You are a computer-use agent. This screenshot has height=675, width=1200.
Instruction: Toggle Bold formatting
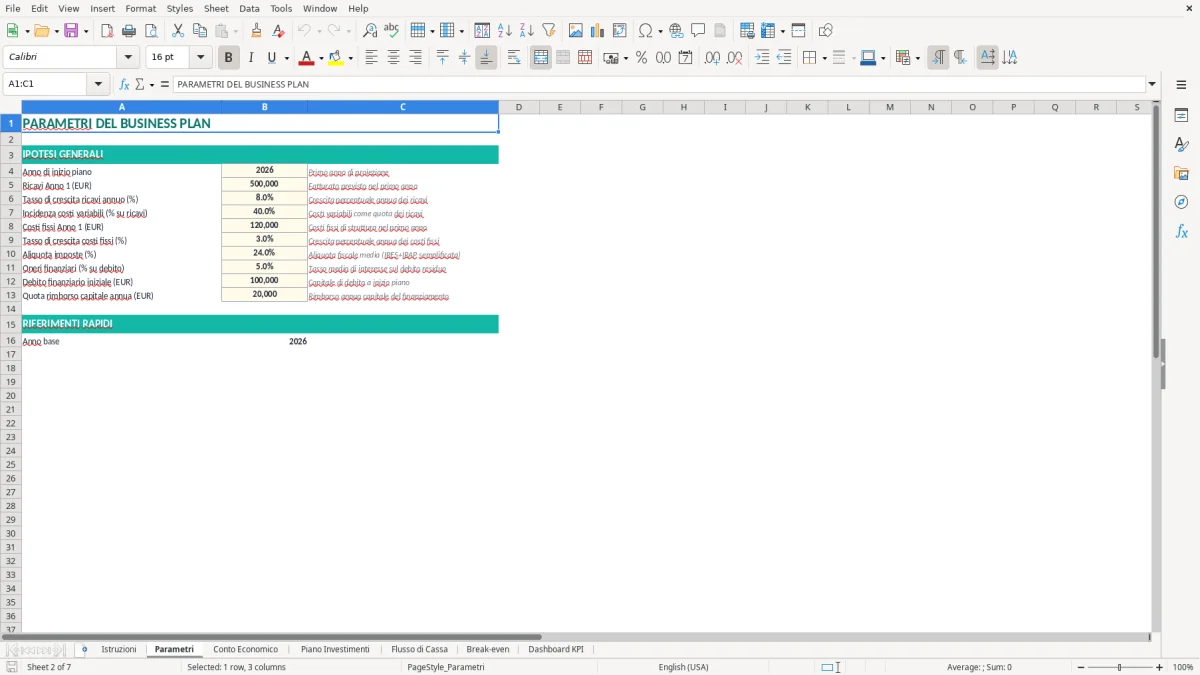(229, 58)
